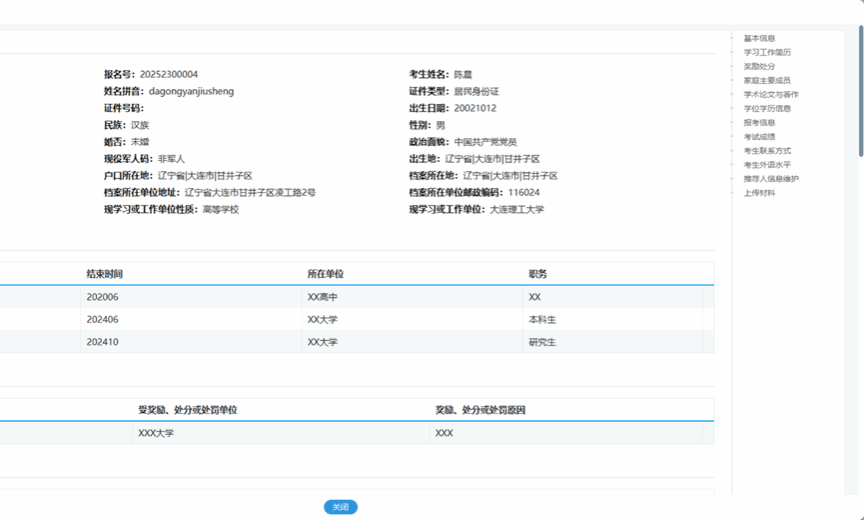Navigate to 学术论文与著作 anchor
Image resolution: width=864 pixels, height=520 pixels.
pos(770,94)
